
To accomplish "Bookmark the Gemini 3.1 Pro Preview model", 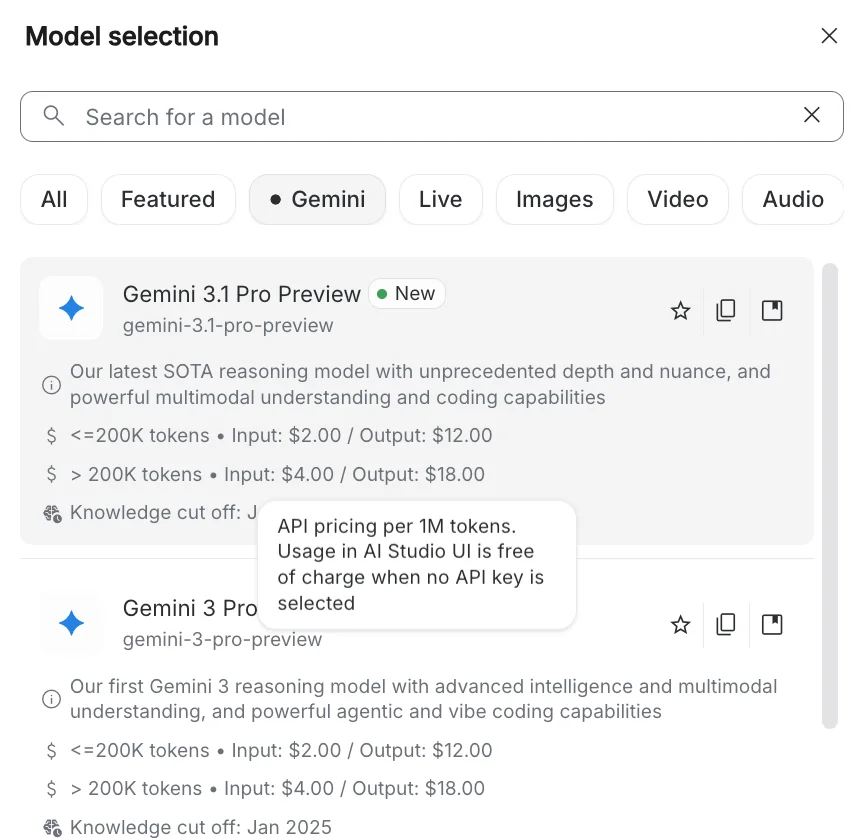I will click(772, 311).
